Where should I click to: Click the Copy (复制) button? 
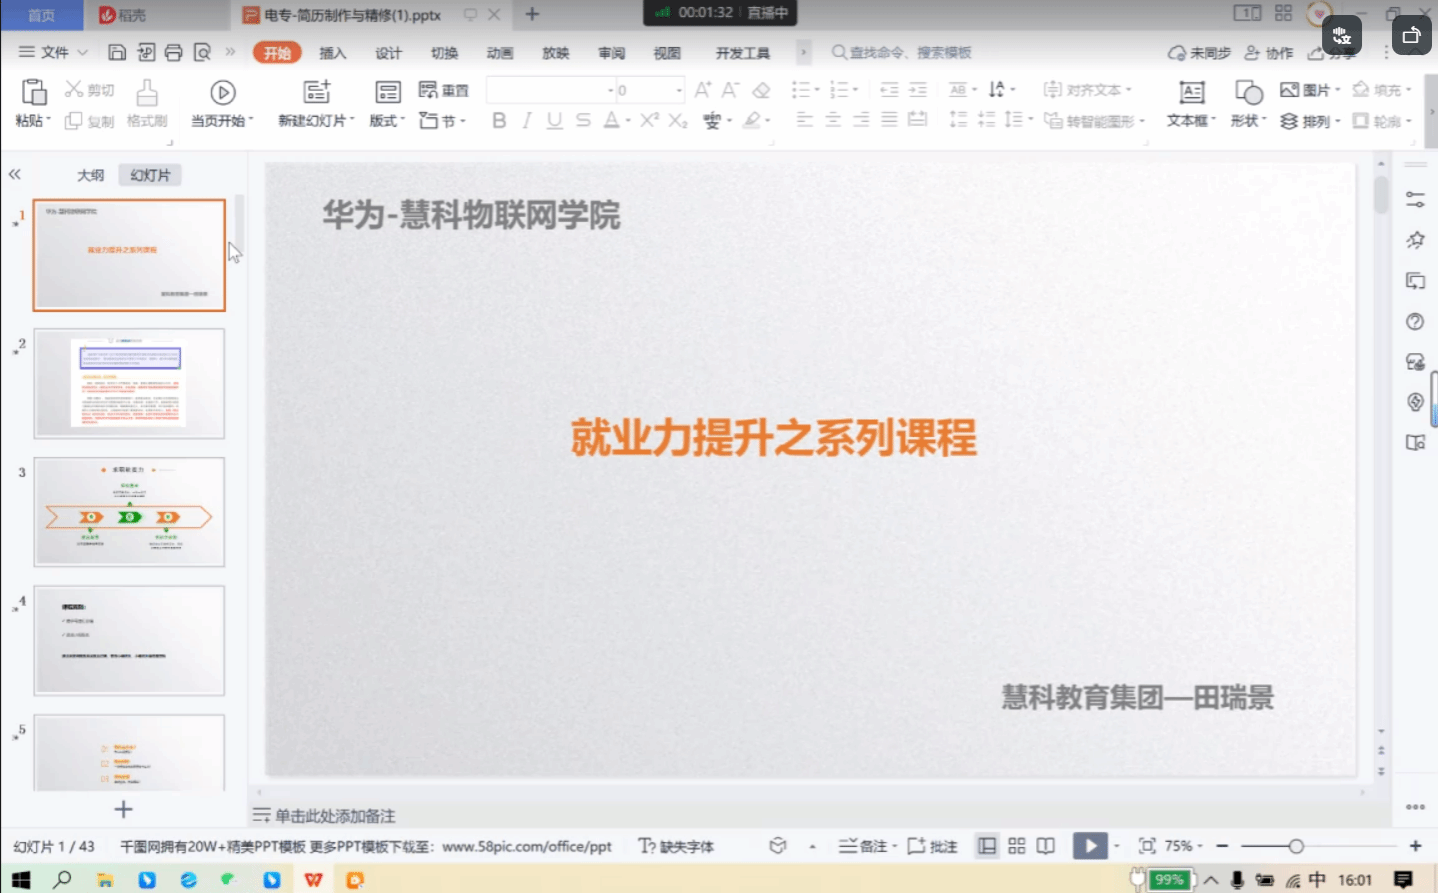coord(90,121)
